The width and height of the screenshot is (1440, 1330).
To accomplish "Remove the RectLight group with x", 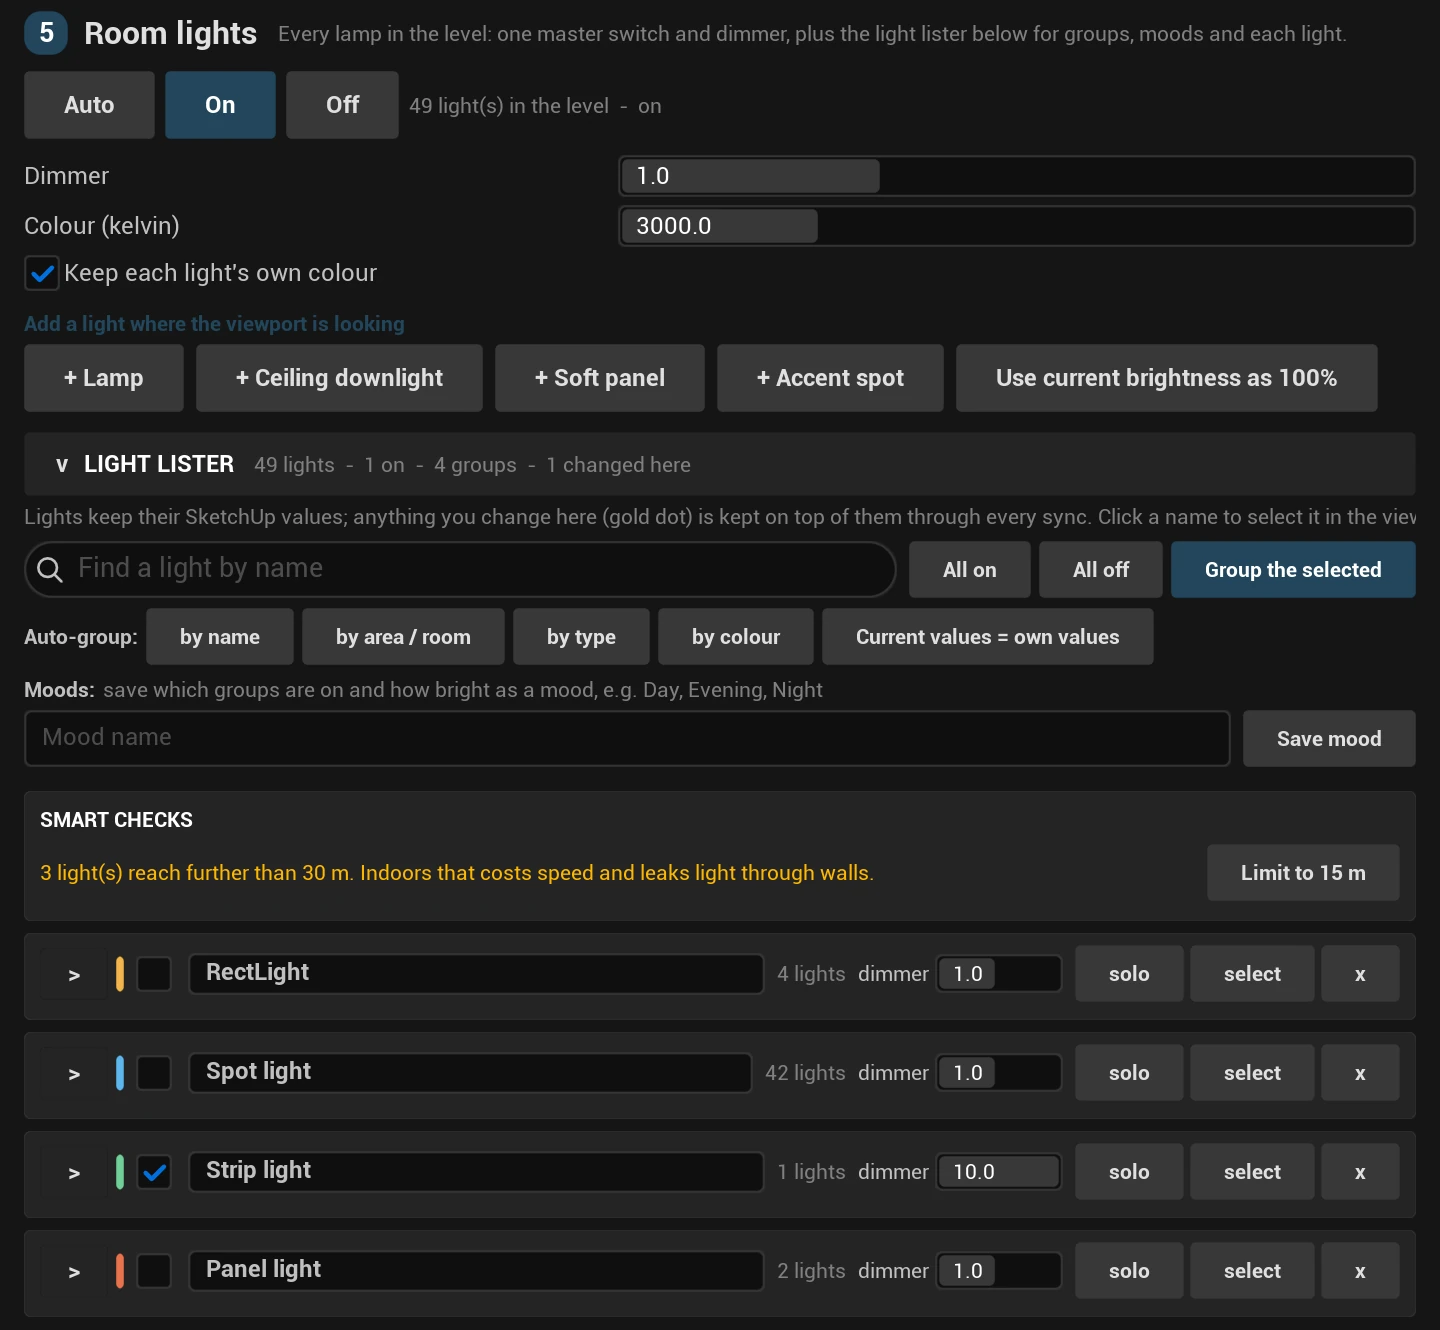I will pyautogui.click(x=1360, y=974).
